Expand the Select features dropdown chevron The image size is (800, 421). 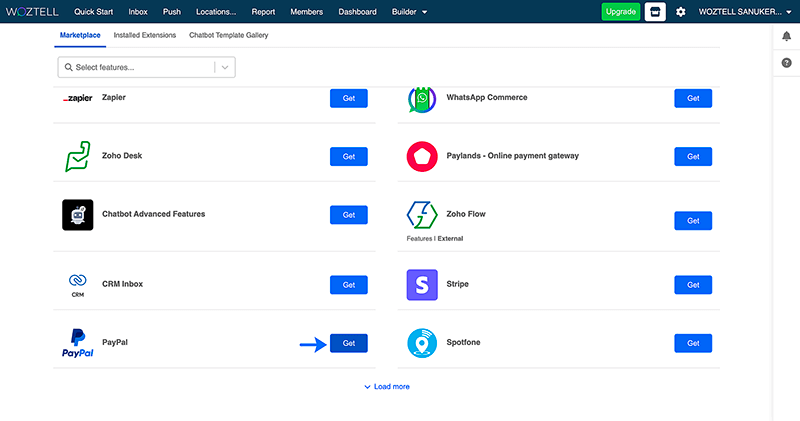pyautogui.click(x=224, y=67)
